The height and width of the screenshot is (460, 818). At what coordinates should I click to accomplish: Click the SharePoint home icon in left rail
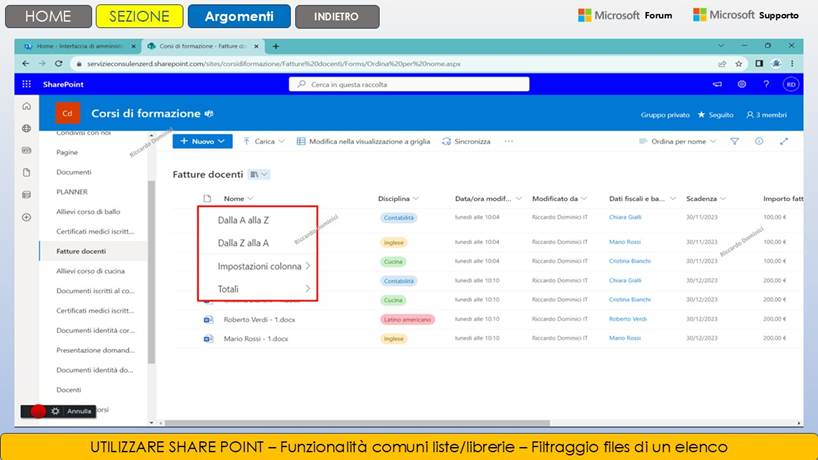(27, 106)
